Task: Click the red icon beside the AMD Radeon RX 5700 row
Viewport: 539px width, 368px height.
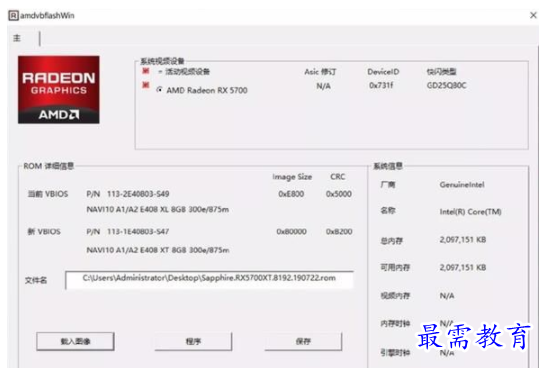Action: (x=146, y=85)
